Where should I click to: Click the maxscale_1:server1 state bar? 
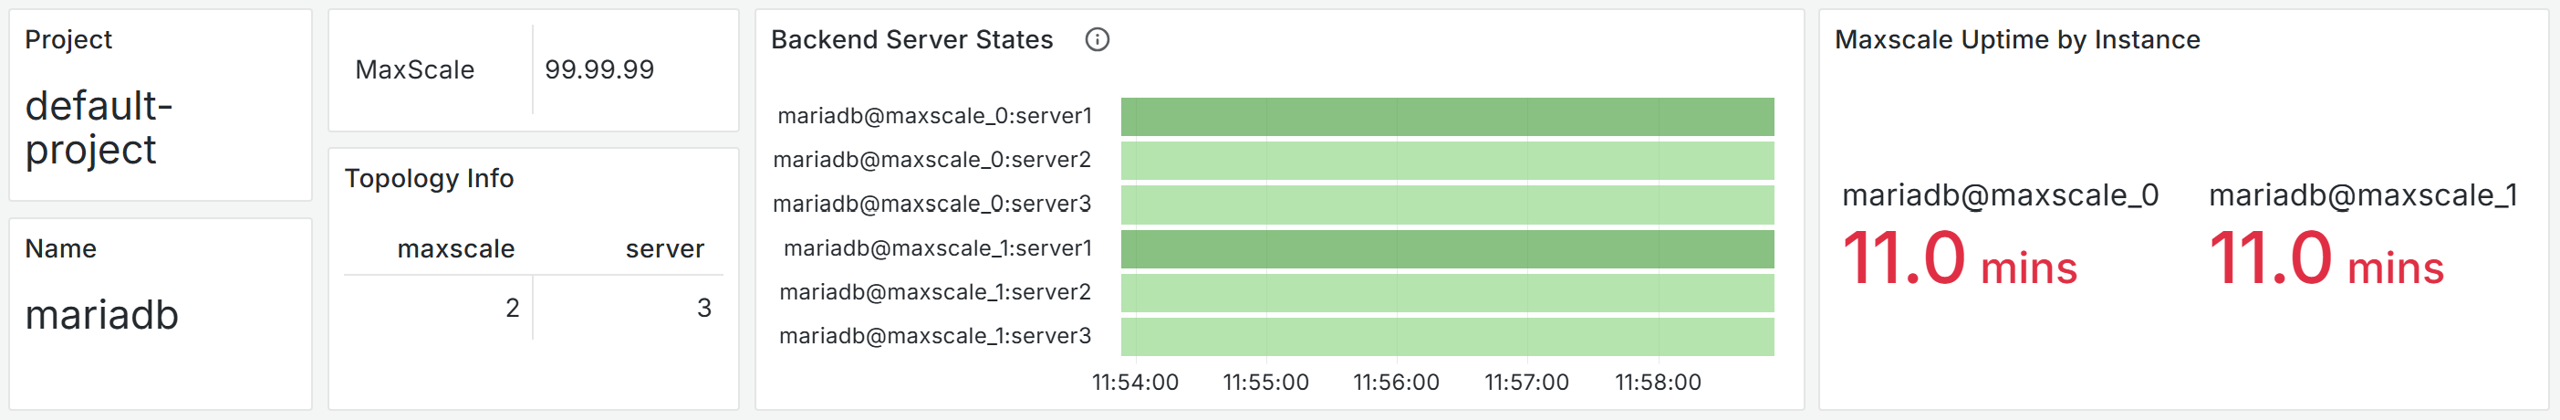(x=1446, y=249)
